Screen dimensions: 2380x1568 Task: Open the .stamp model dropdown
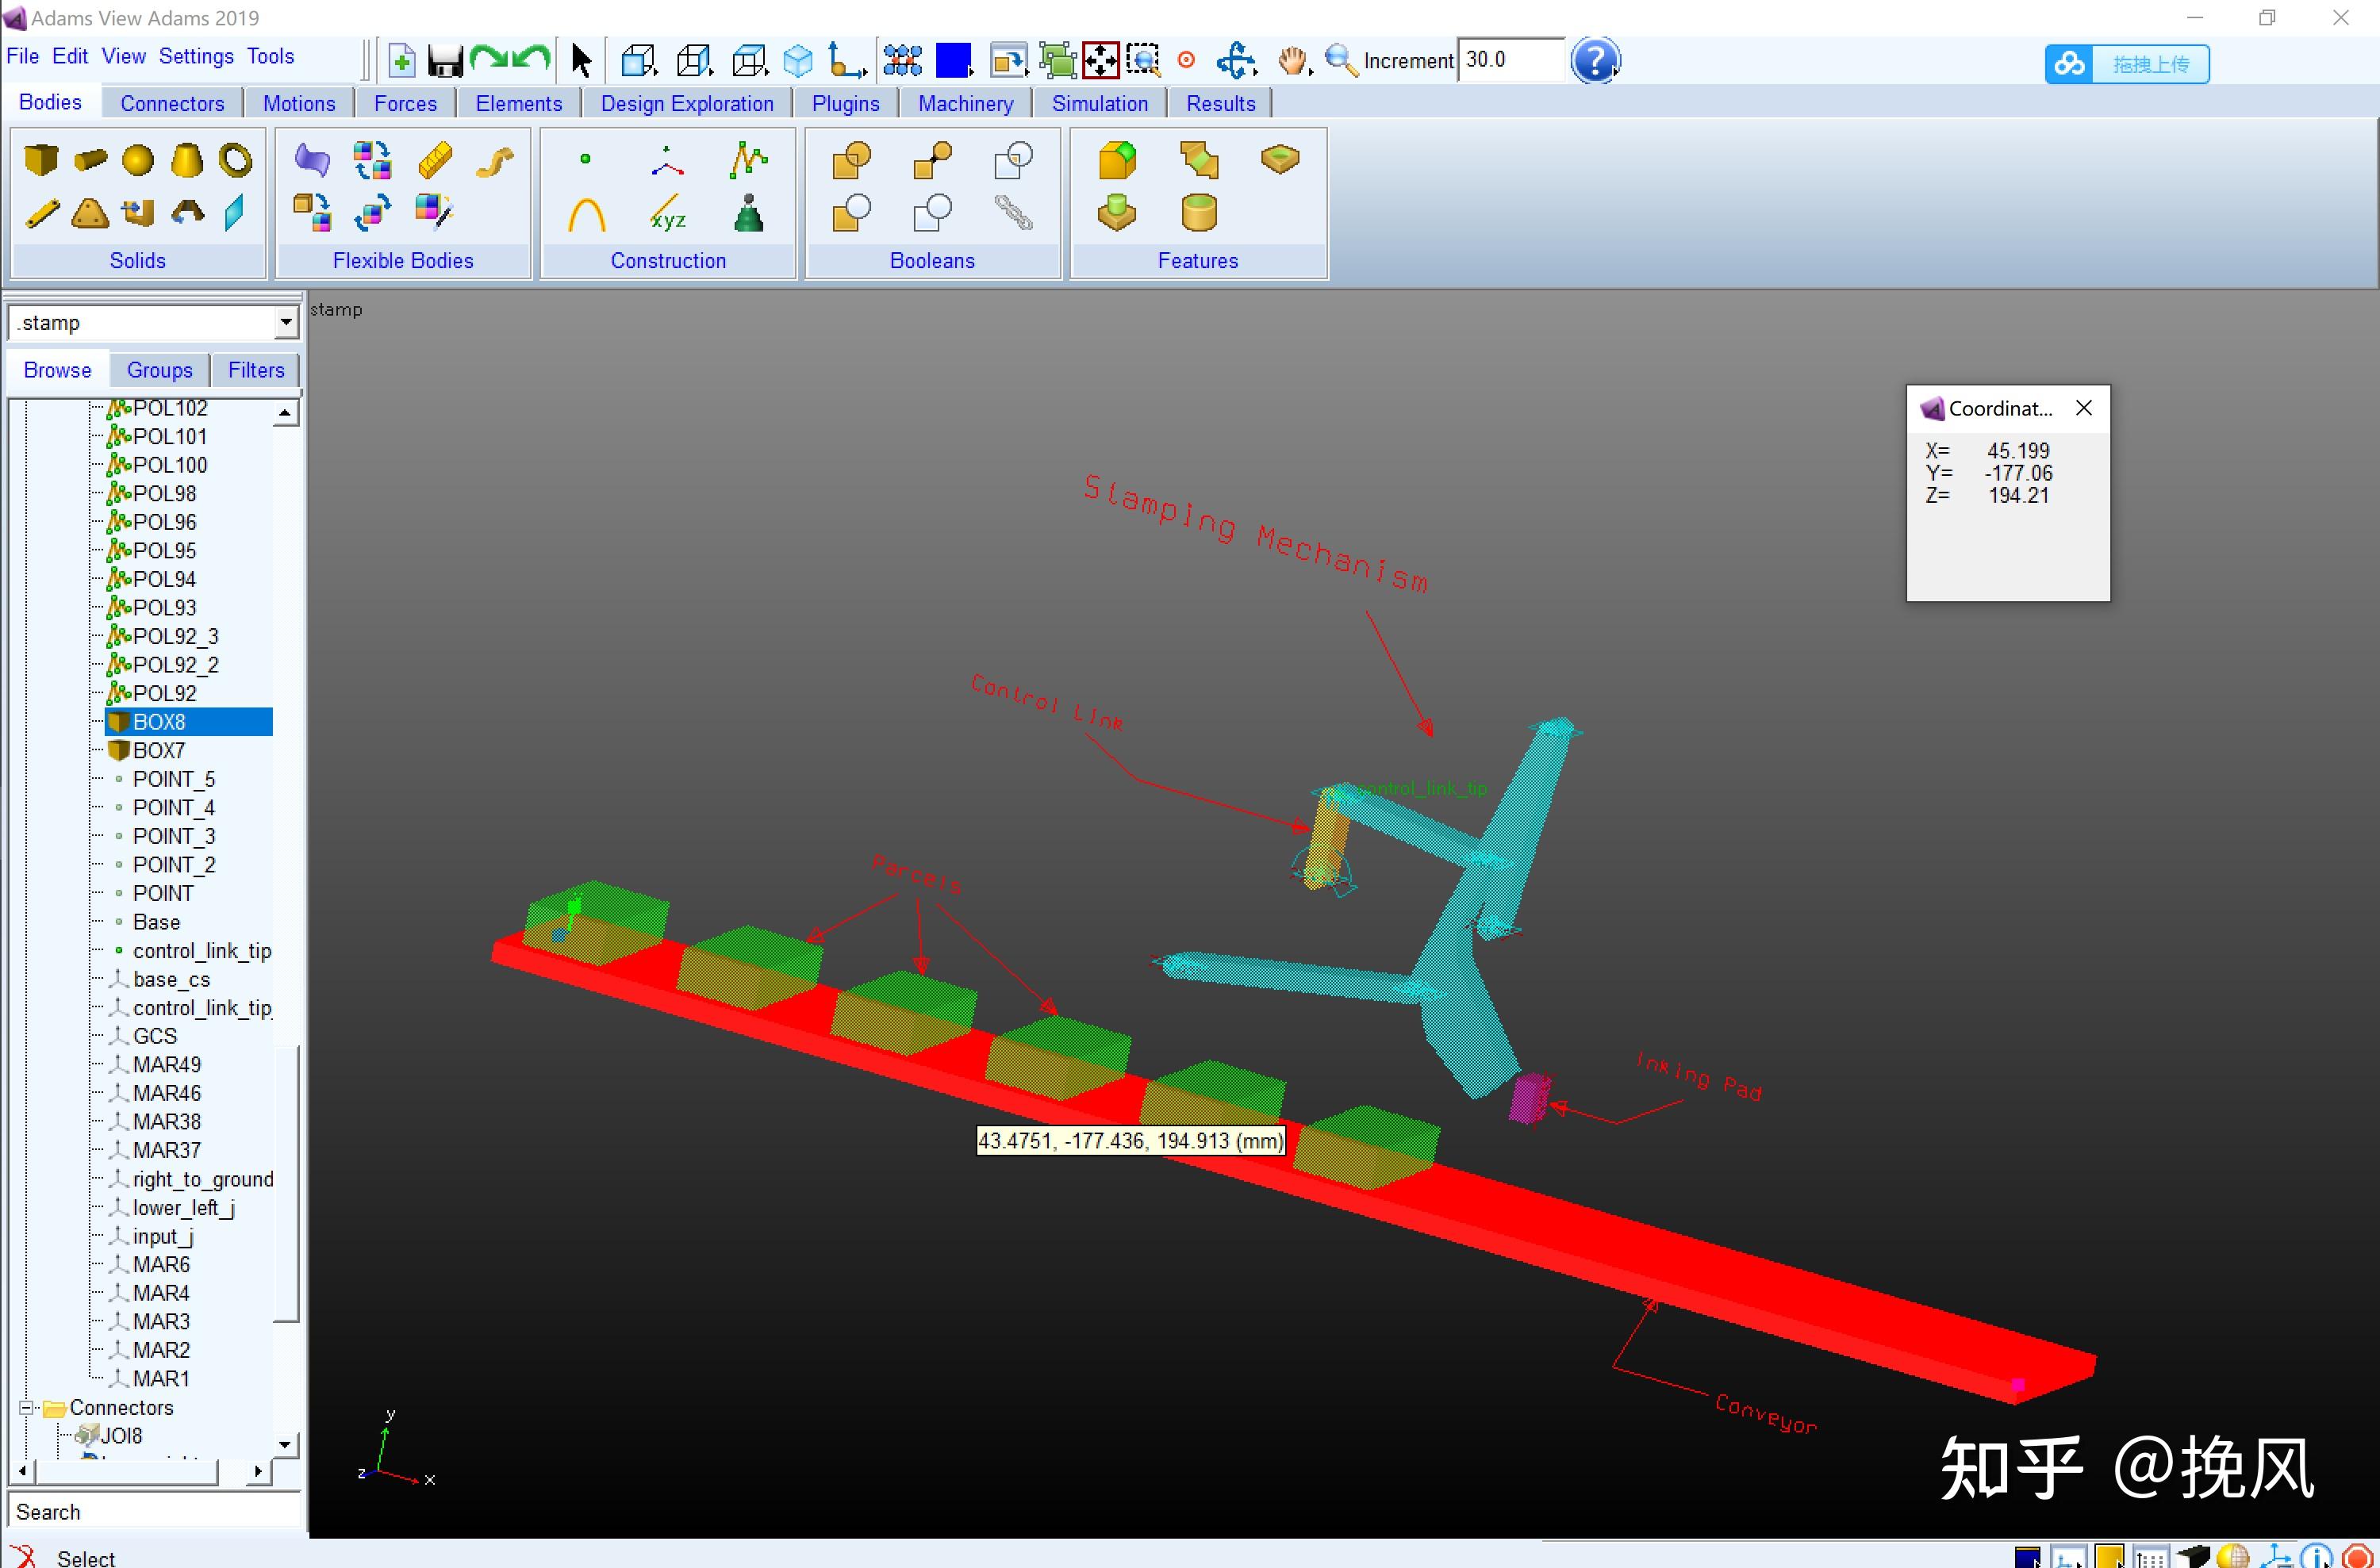(x=286, y=323)
